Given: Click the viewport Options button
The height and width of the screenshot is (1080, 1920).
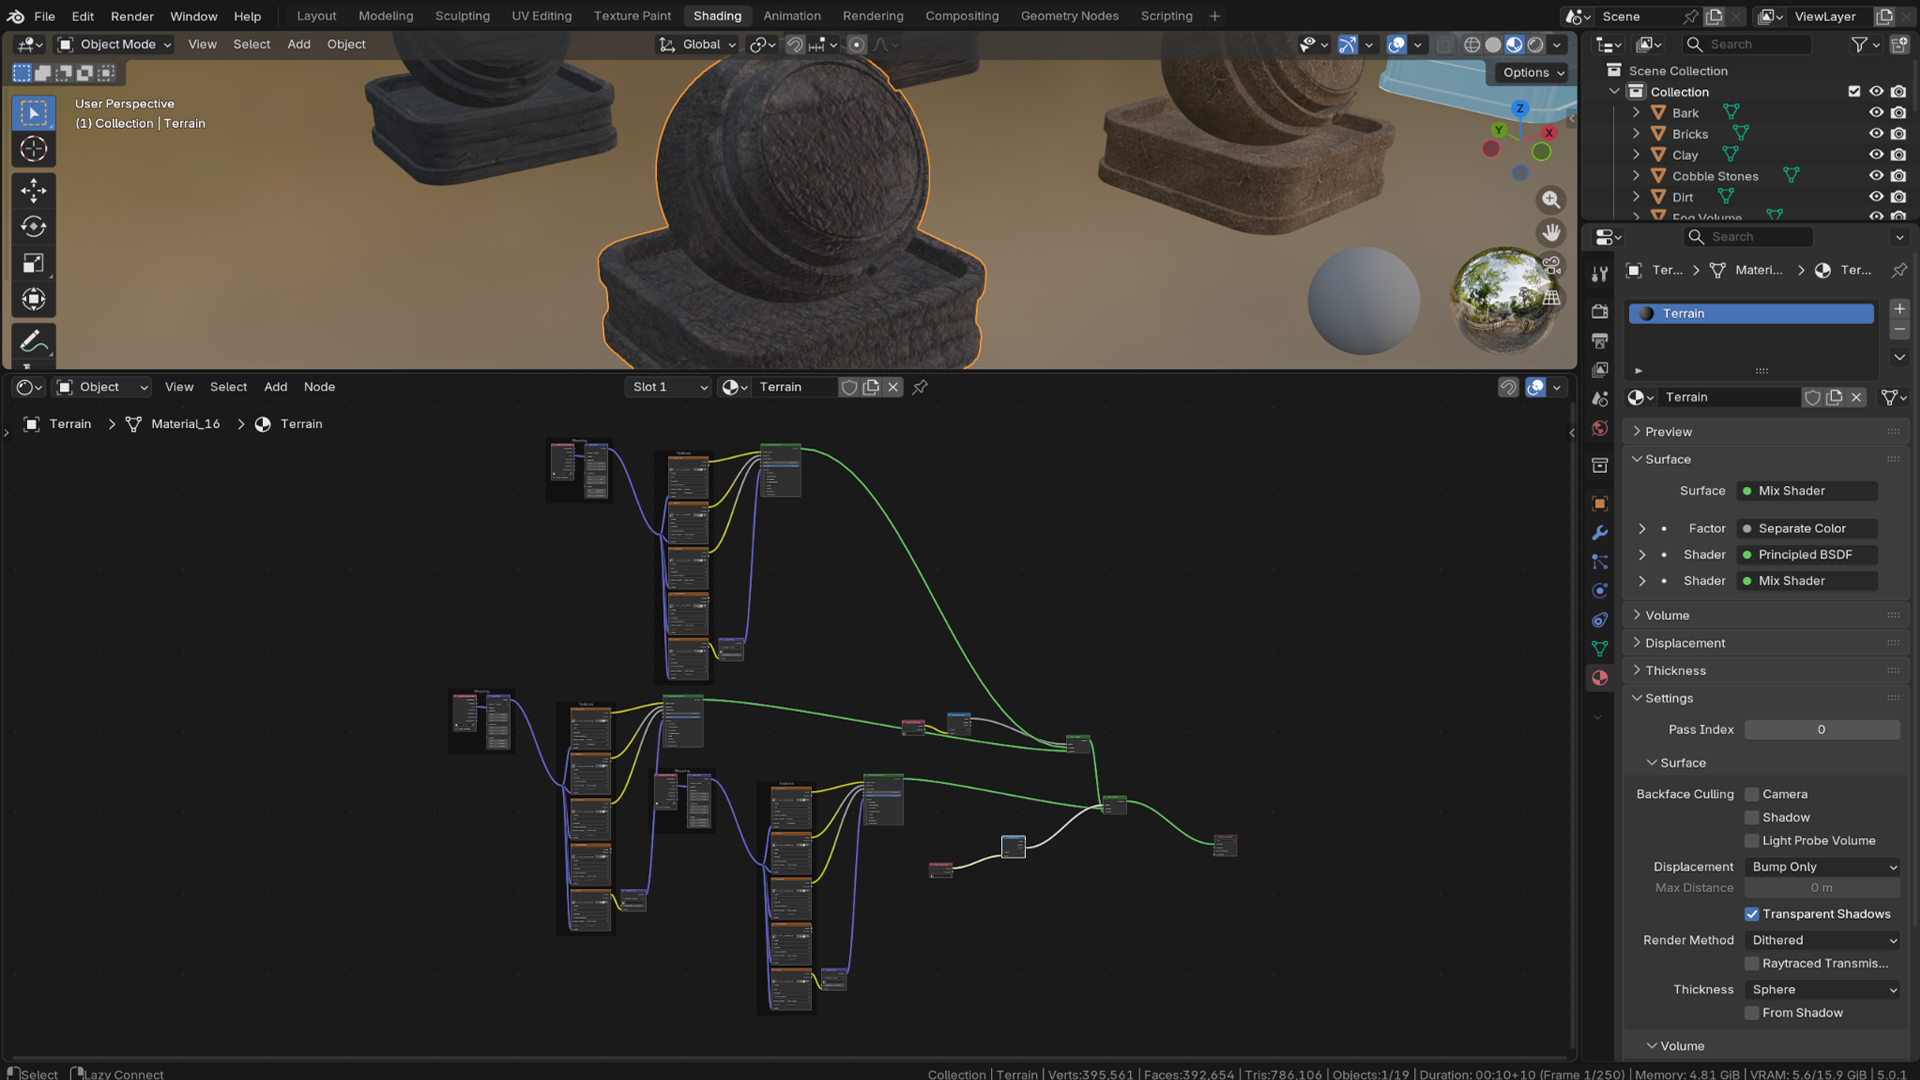Looking at the screenshot, I should click(x=1533, y=72).
